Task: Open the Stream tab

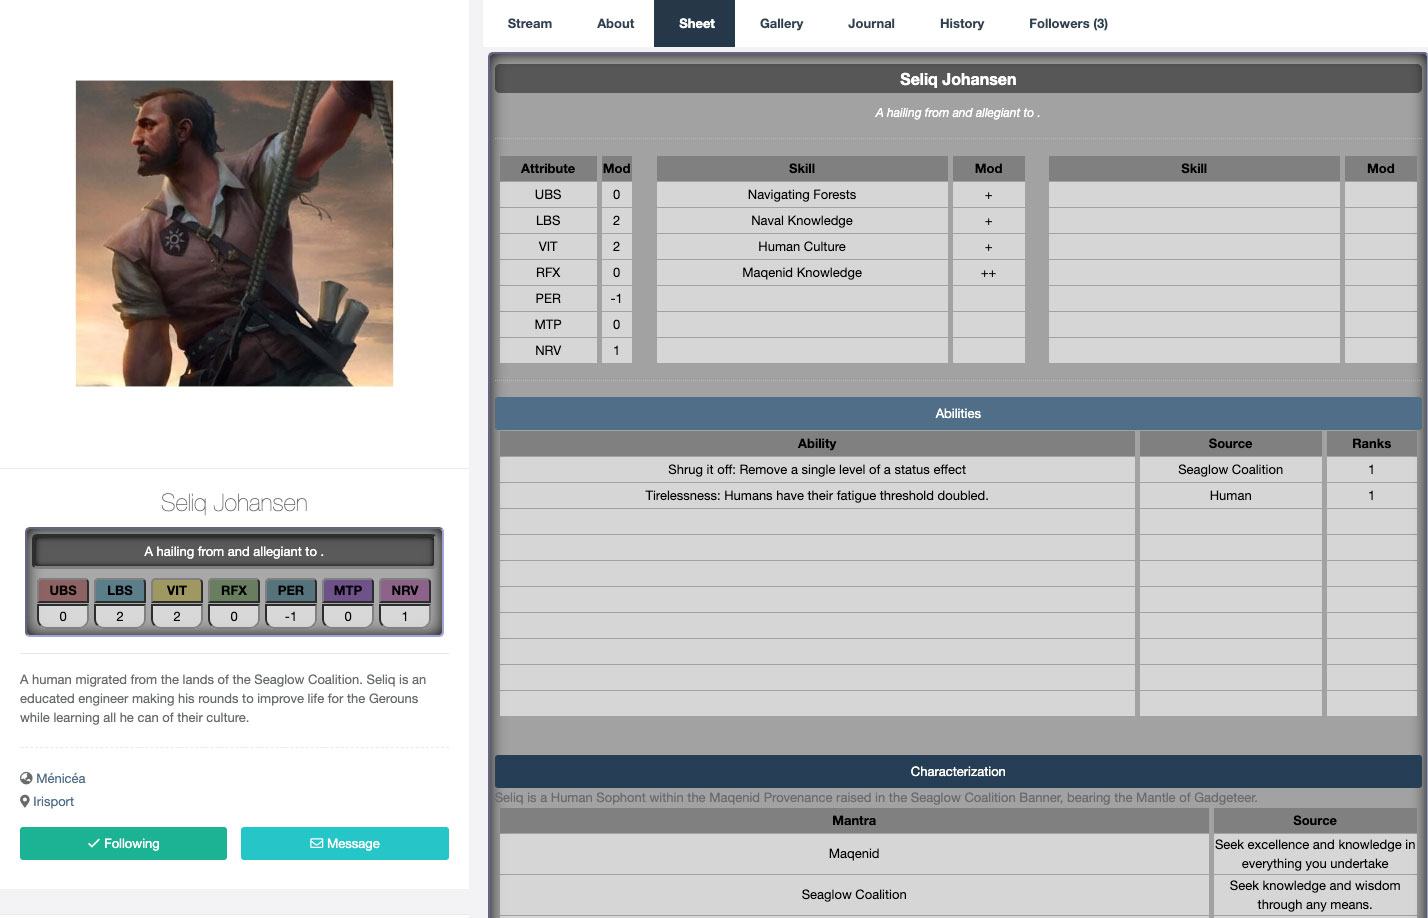Action: (529, 23)
